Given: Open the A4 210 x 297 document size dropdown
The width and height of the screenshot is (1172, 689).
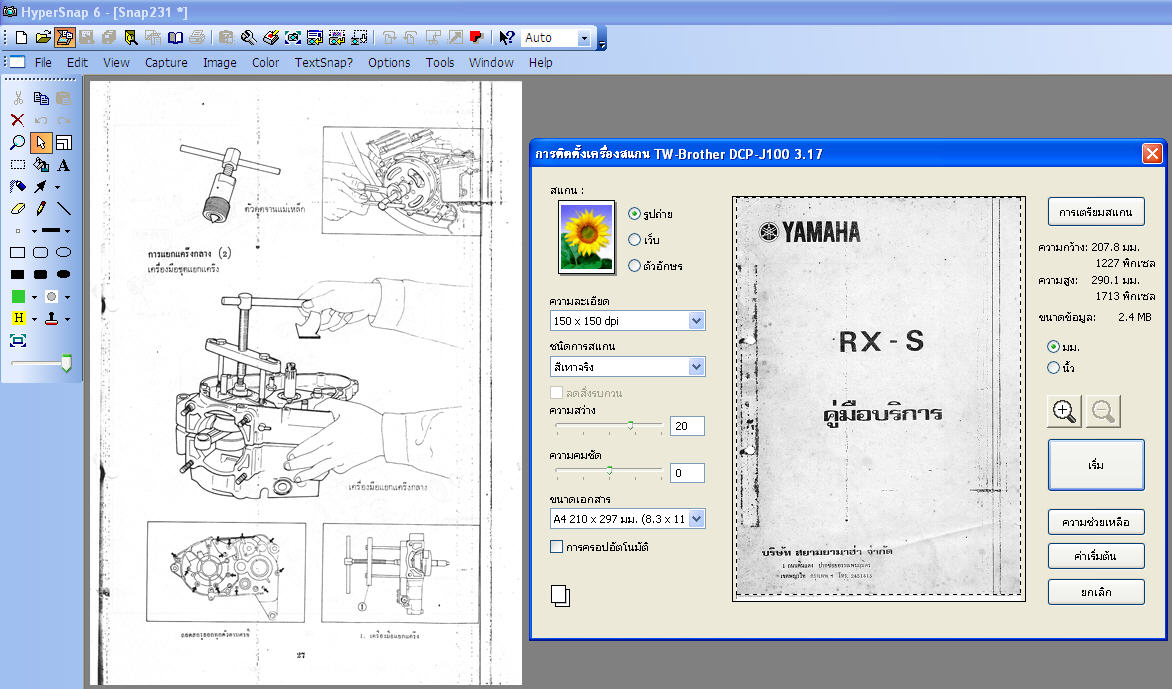Looking at the screenshot, I should point(696,519).
